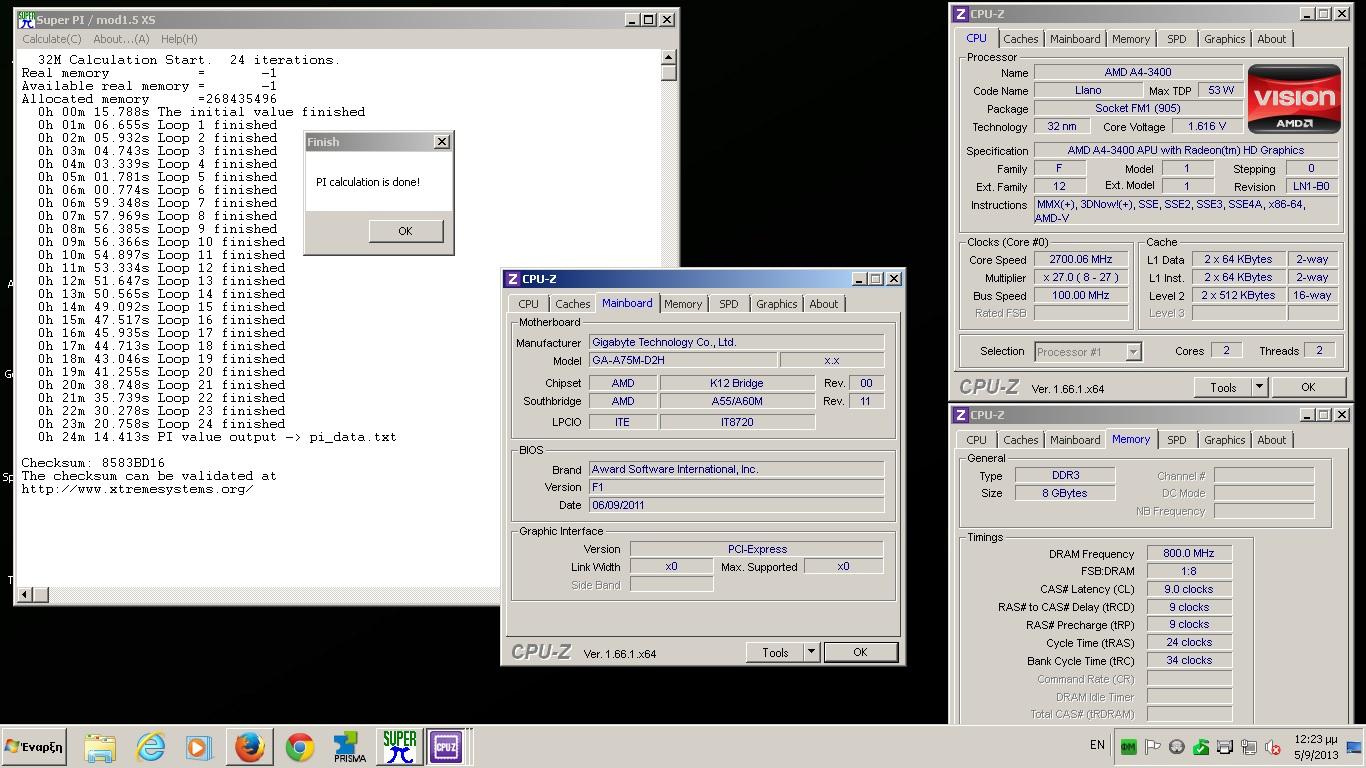Click Tools button in Mainboard CPU-Z window

tap(775, 652)
